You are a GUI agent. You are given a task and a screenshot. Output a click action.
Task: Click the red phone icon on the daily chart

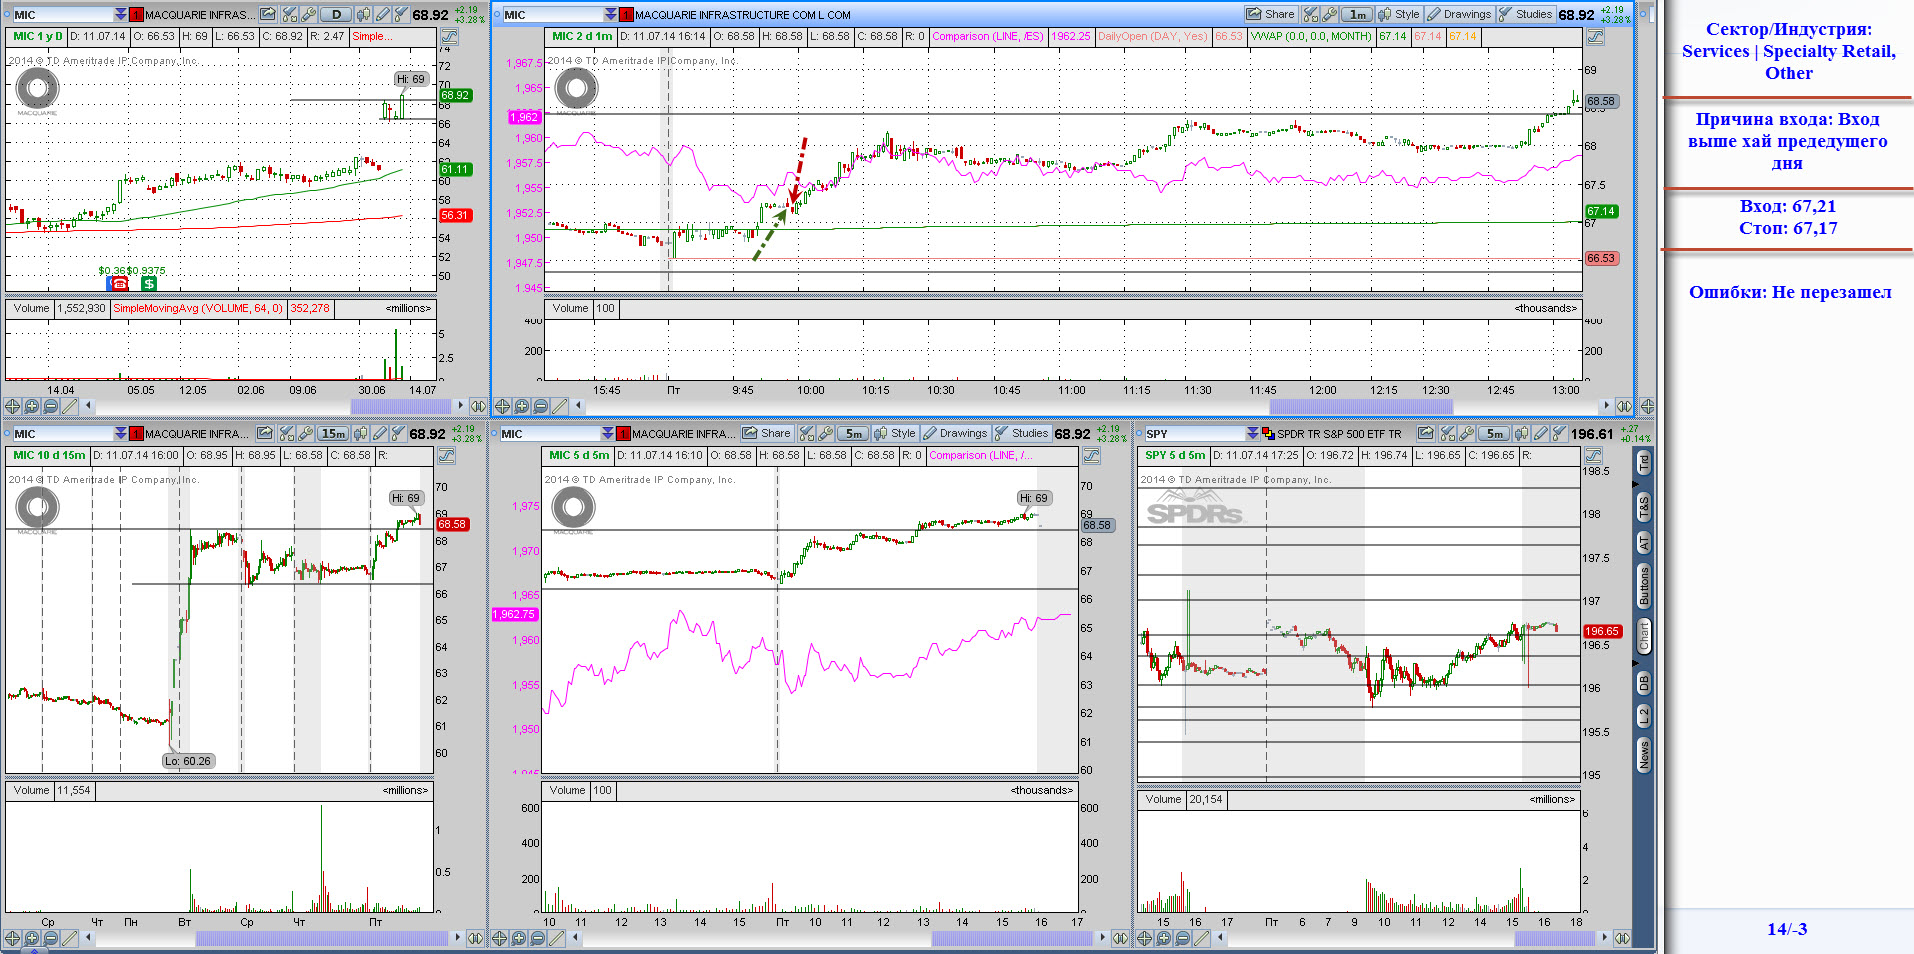pyautogui.click(x=119, y=284)
